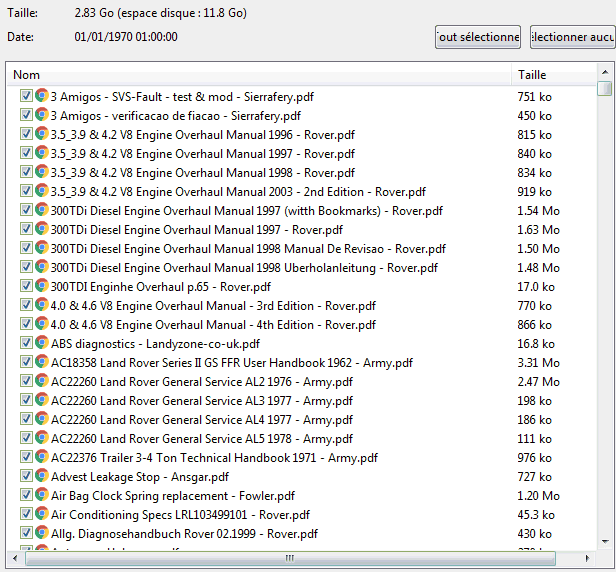This screenshot has height=572, width=616.
Task: Click the icon of 300TDi Manual 1997 - Rover.pdf (1.63 Mo)
Action: coord(42,229)
